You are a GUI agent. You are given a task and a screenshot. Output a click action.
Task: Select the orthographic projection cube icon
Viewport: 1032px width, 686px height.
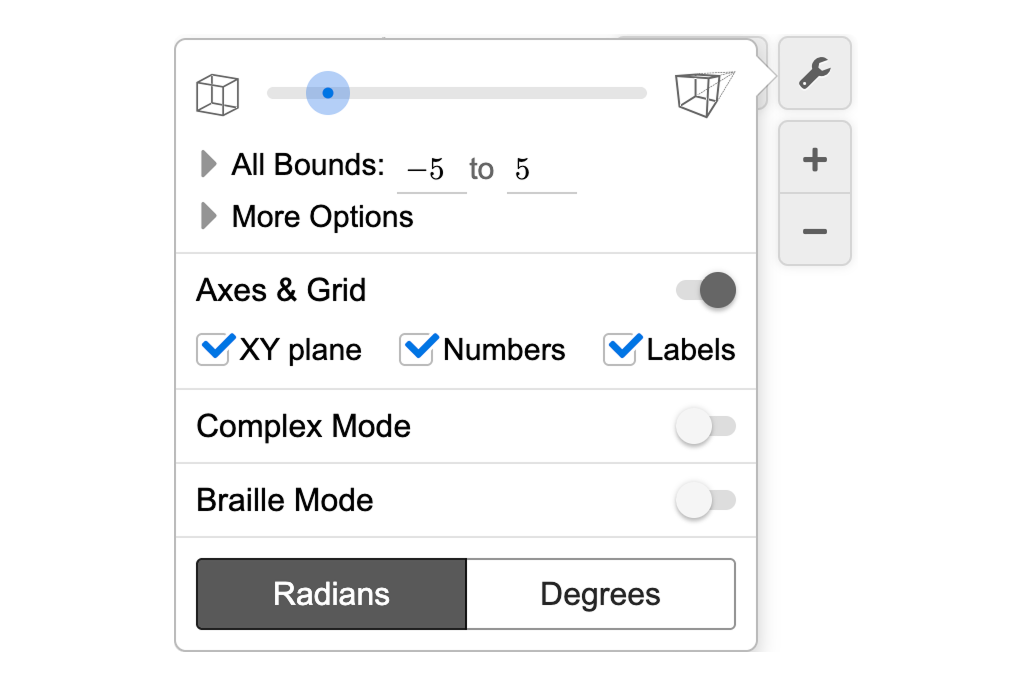217,92
